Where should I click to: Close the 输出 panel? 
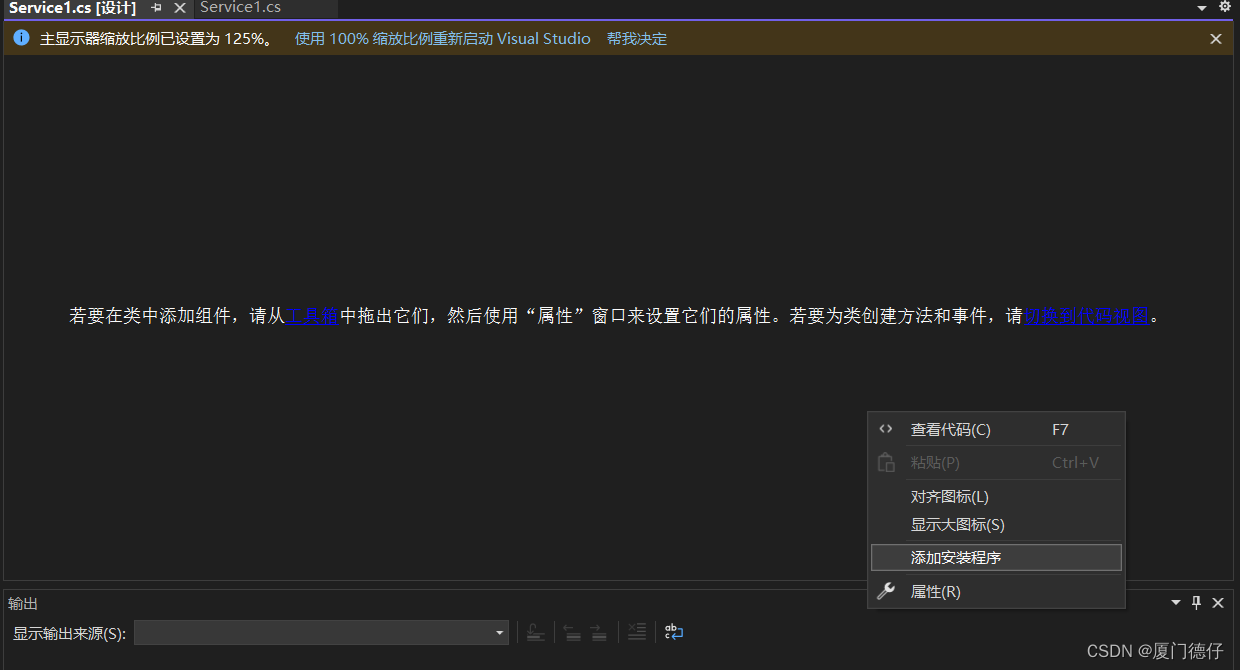click(1218, 603)
